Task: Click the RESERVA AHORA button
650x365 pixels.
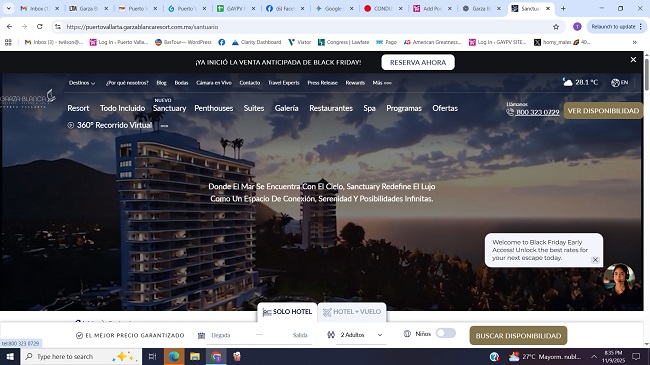Action: [x=418, y=62]
